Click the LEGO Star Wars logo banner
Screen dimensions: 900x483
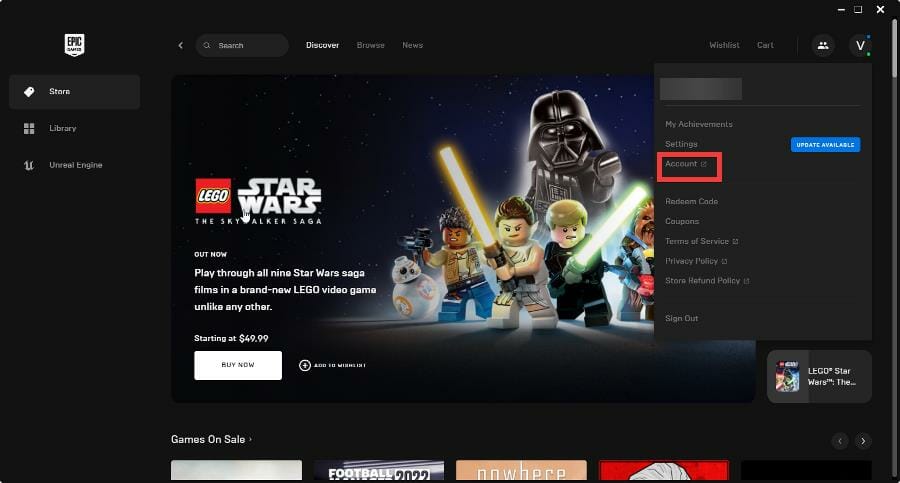point(258,201)
